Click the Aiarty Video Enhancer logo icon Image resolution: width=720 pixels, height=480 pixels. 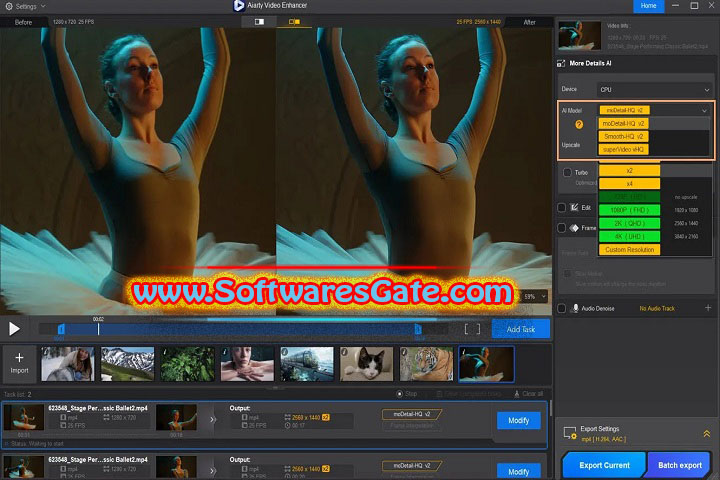[x=238, y=6]
